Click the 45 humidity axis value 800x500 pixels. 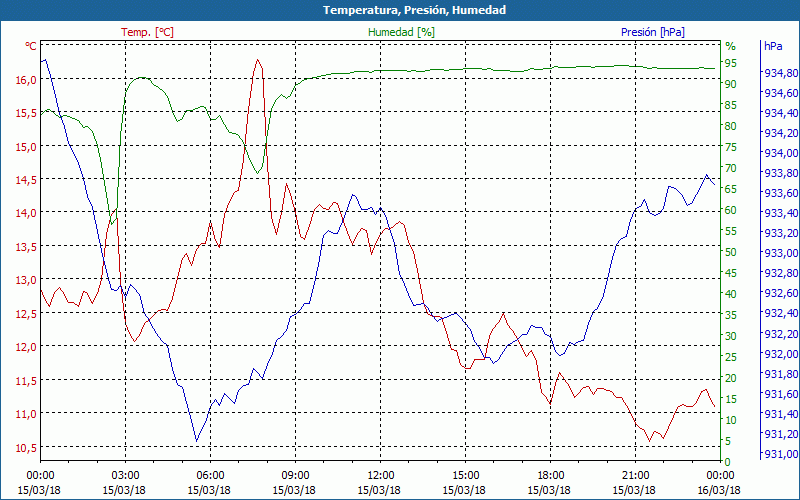(x=731, y=273)
